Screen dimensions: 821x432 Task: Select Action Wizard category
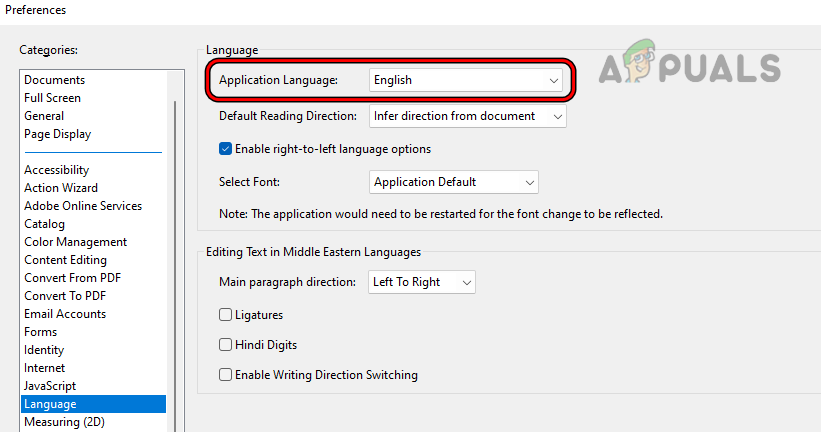(61, 188)
